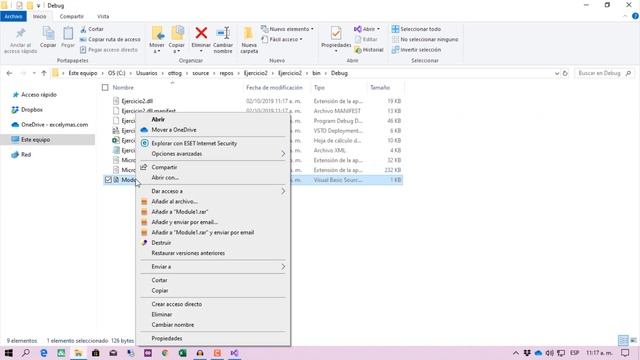Select the Ejercicio2.dll file
The height and width of the screenshot is (360, 640).
137,101
